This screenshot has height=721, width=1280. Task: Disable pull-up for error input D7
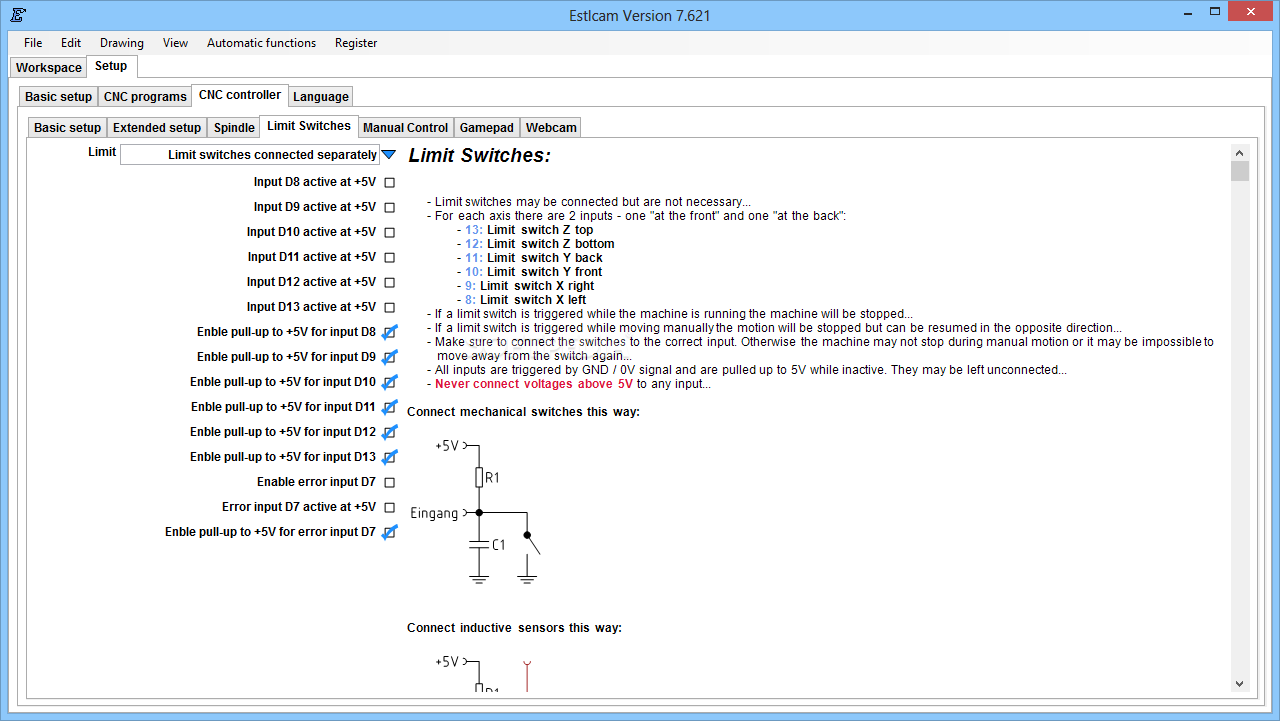coord(390,532)
